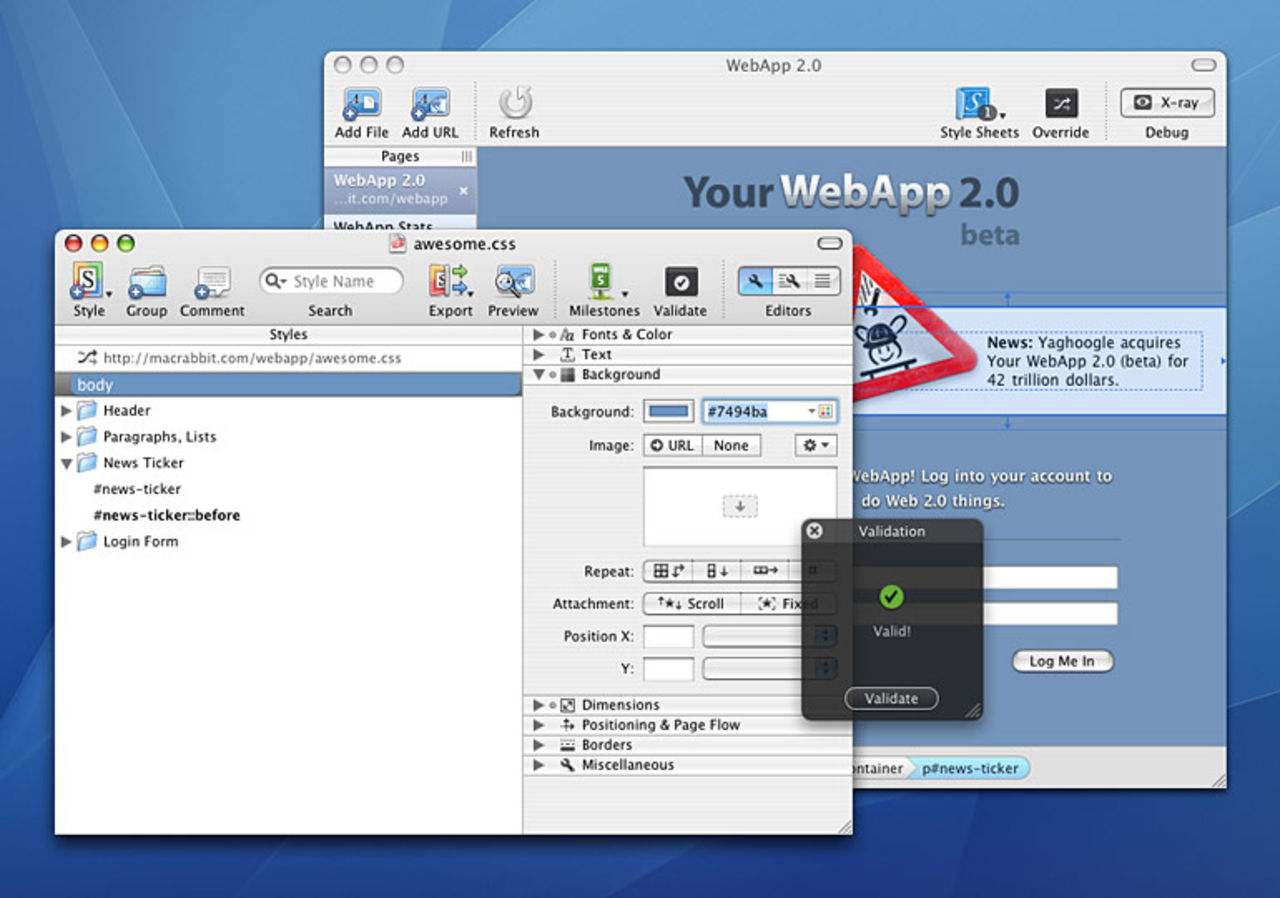The height and width of the screenshot is (898, 1280).
Task: Select the #news-ticker style item
Action: (x=137, y=489)
